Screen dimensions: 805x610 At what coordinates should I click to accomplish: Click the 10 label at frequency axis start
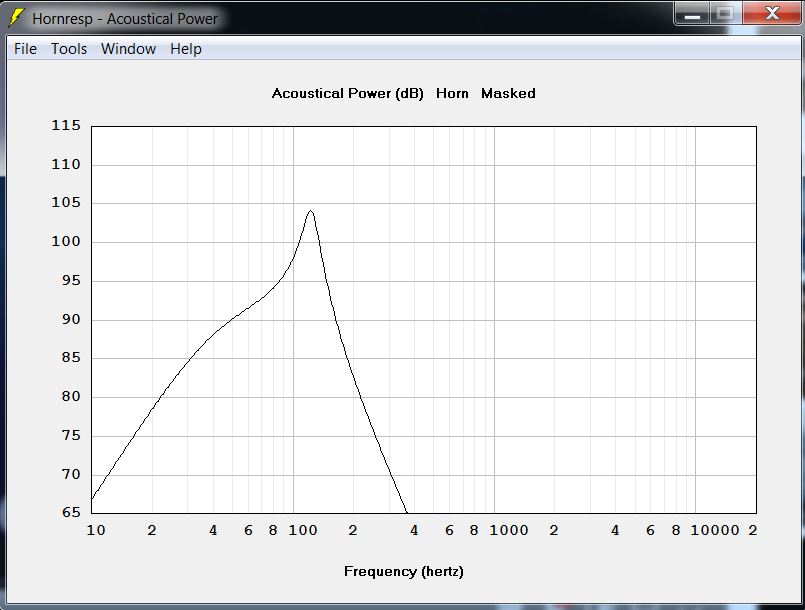point(96,530)
